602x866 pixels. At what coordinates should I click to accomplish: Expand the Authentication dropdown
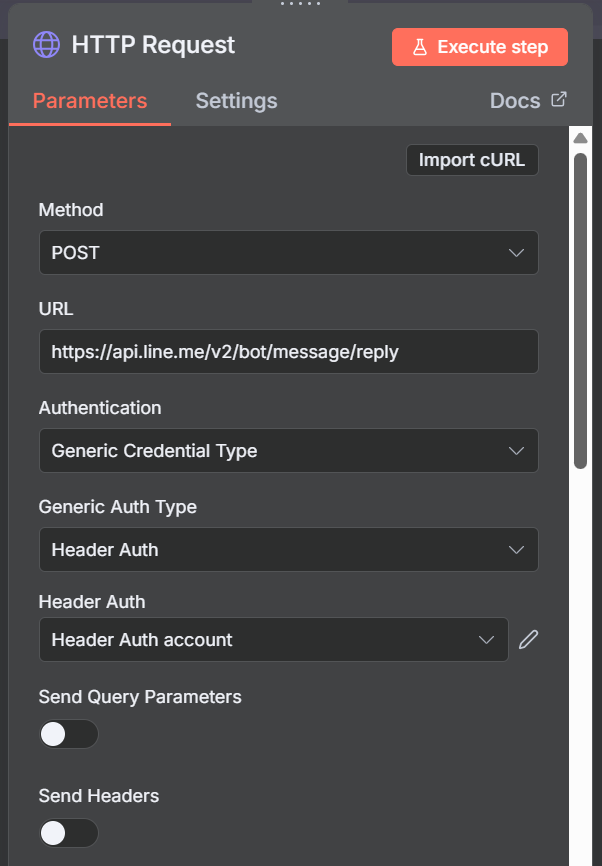coord(288,451)
